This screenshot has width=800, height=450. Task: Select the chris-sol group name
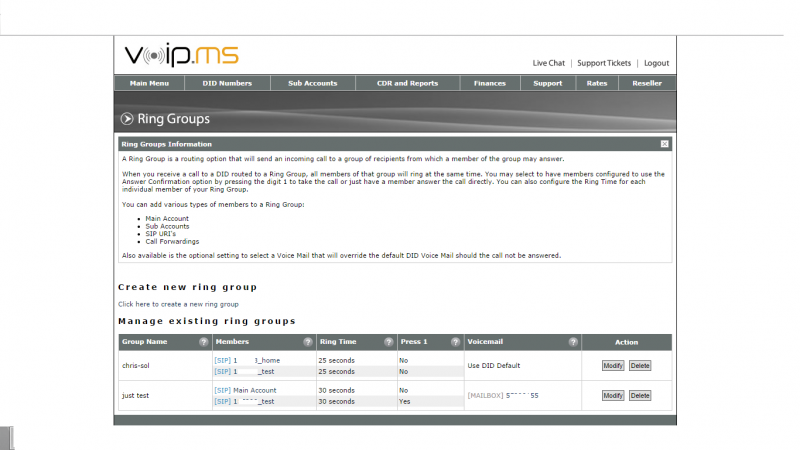tap(136, 366)
